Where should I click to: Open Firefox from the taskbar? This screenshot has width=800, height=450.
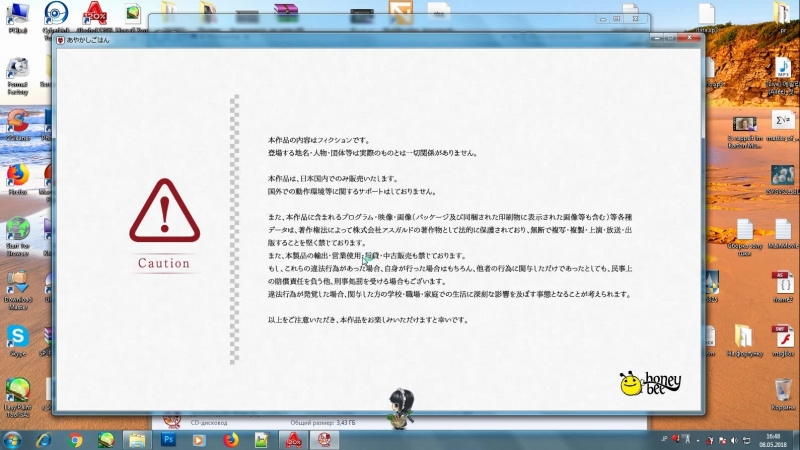coord(231,439)
